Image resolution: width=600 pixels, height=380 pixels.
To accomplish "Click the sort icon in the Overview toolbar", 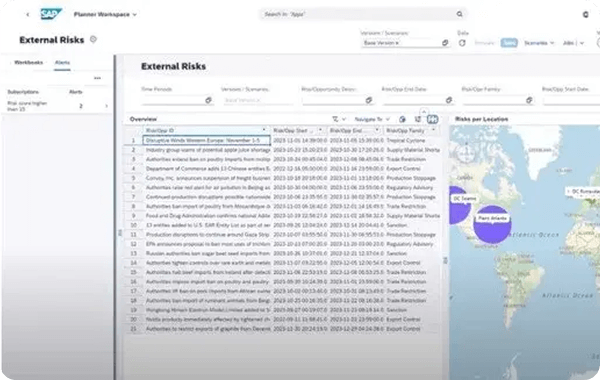I will click(418, 119).
